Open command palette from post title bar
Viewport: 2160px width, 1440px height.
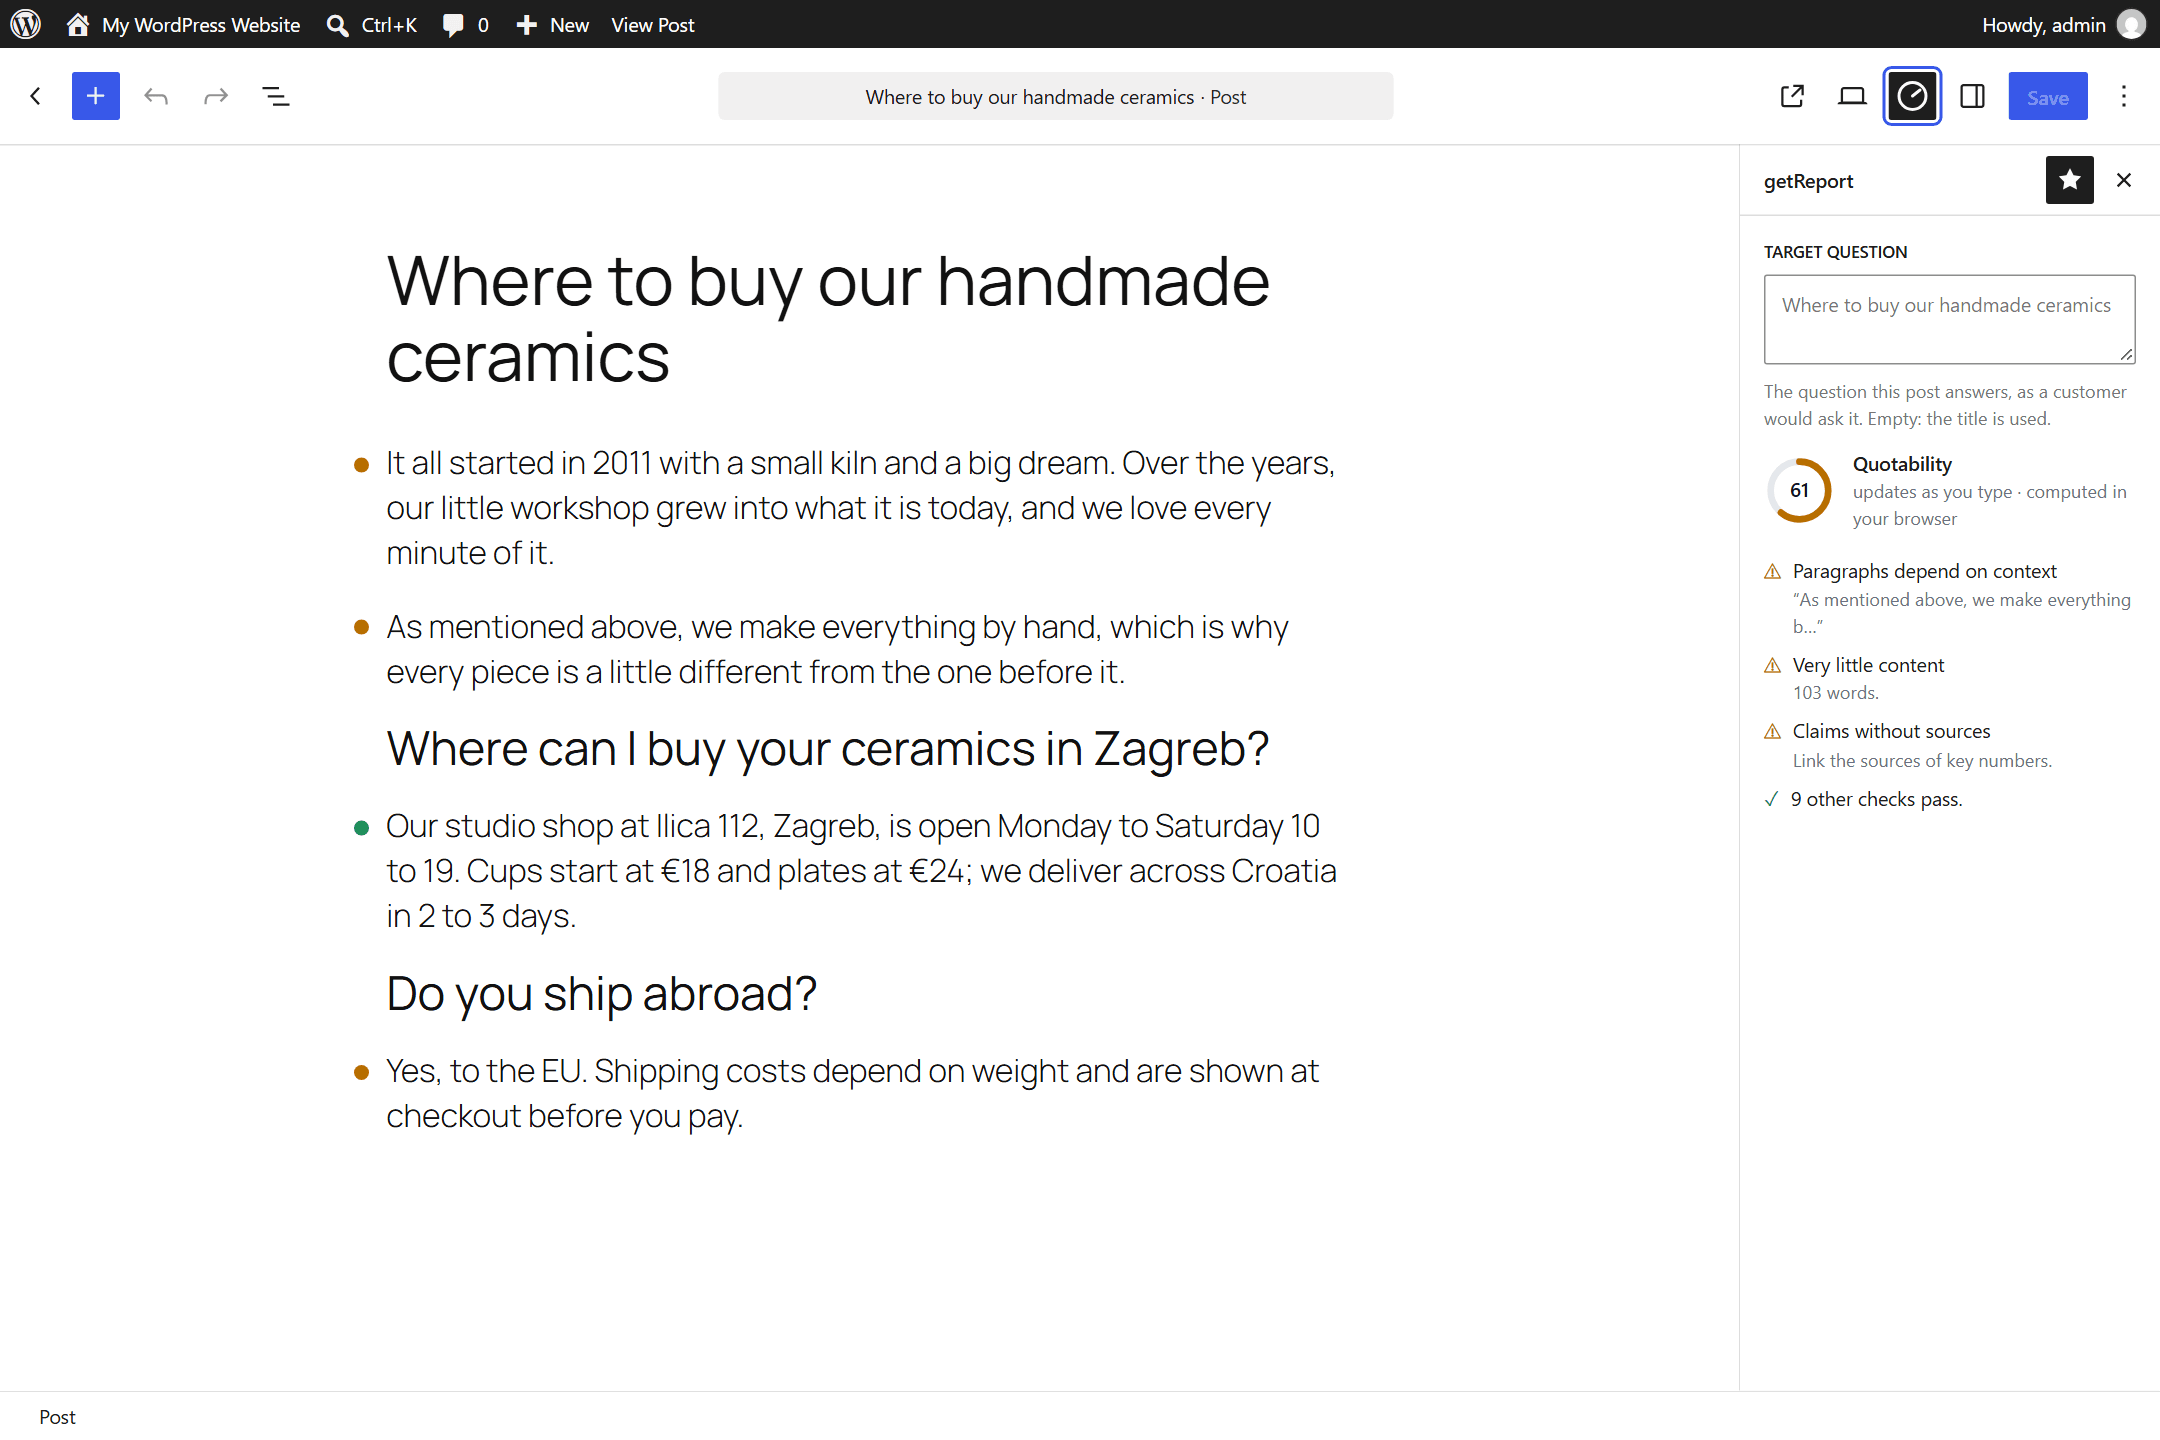click(1055, 96)
